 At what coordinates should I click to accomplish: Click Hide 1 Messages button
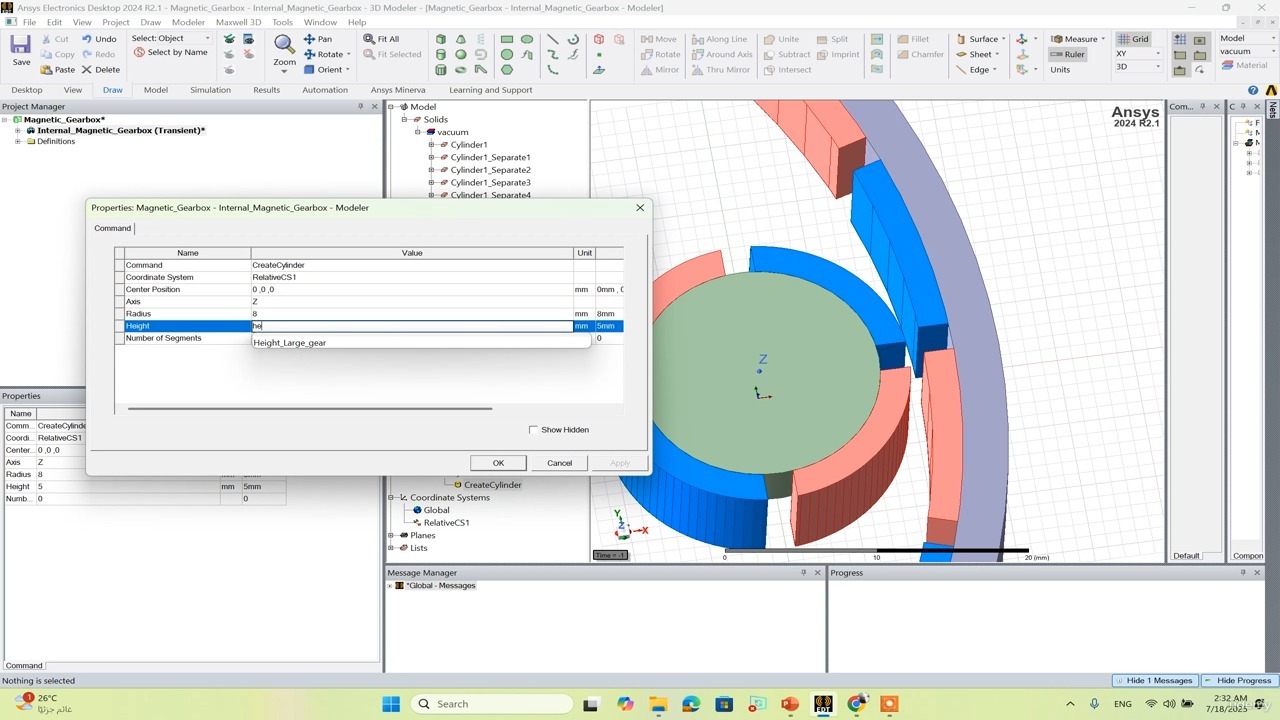point(1154,681)
